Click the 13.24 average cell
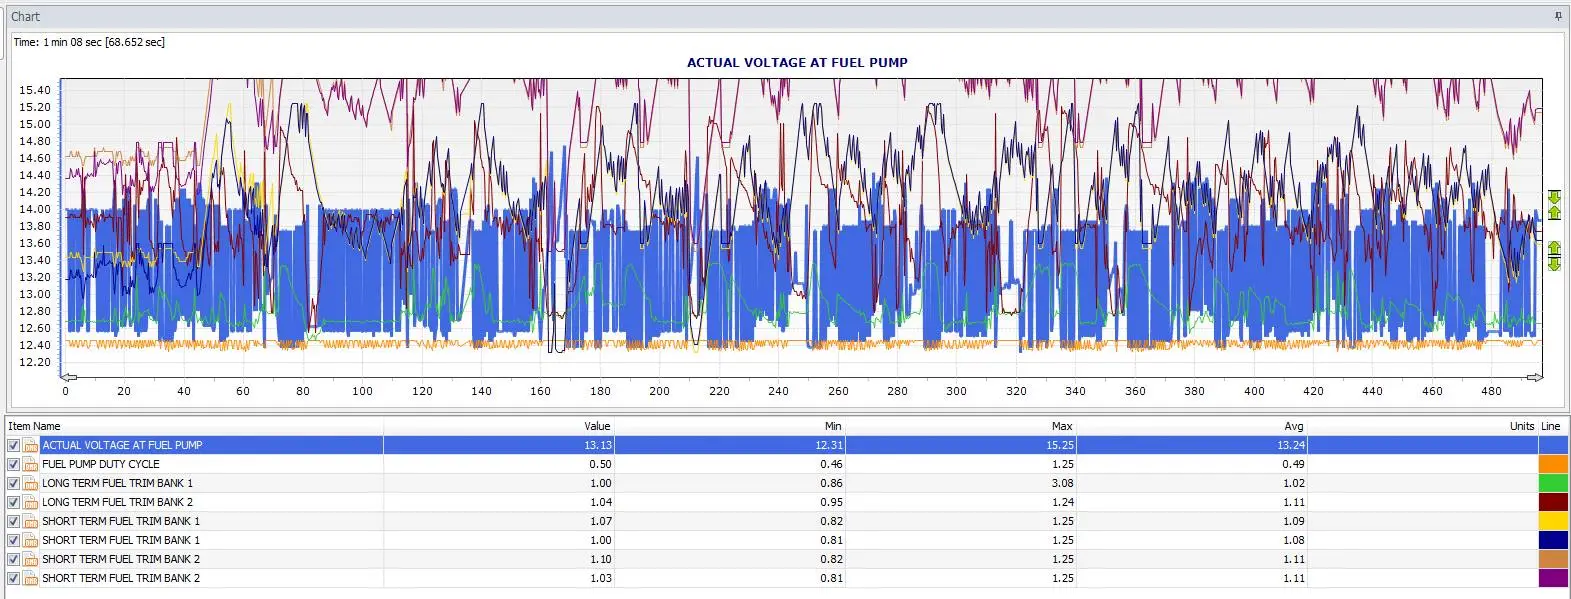The image size is (1571, 599). [x=1291, y=446]
